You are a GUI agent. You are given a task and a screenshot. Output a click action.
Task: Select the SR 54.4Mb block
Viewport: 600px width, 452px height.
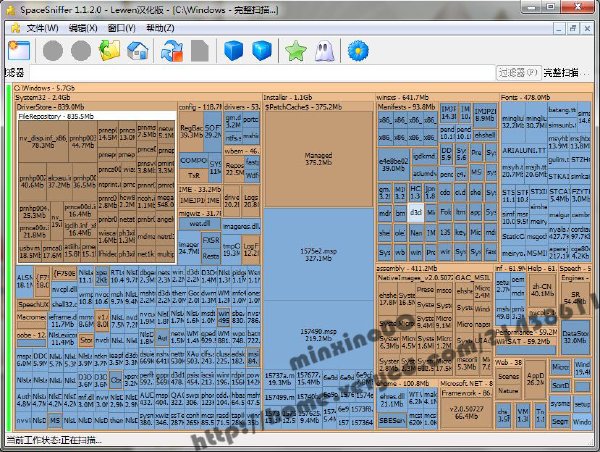pos(576,298)
